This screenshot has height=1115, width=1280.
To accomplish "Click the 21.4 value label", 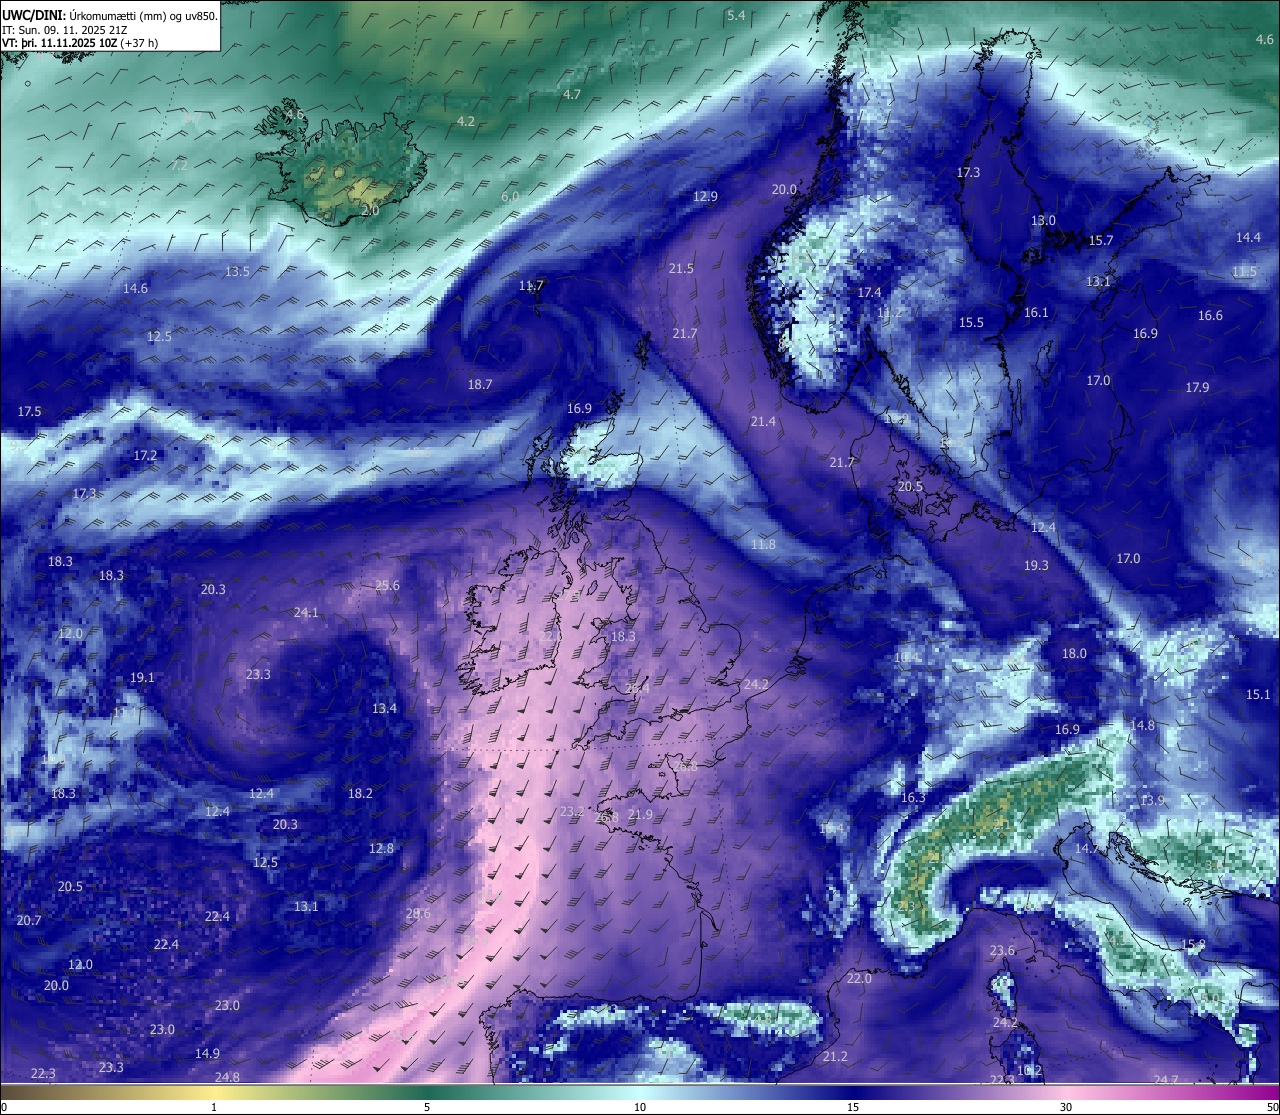I will pos(763,421).
